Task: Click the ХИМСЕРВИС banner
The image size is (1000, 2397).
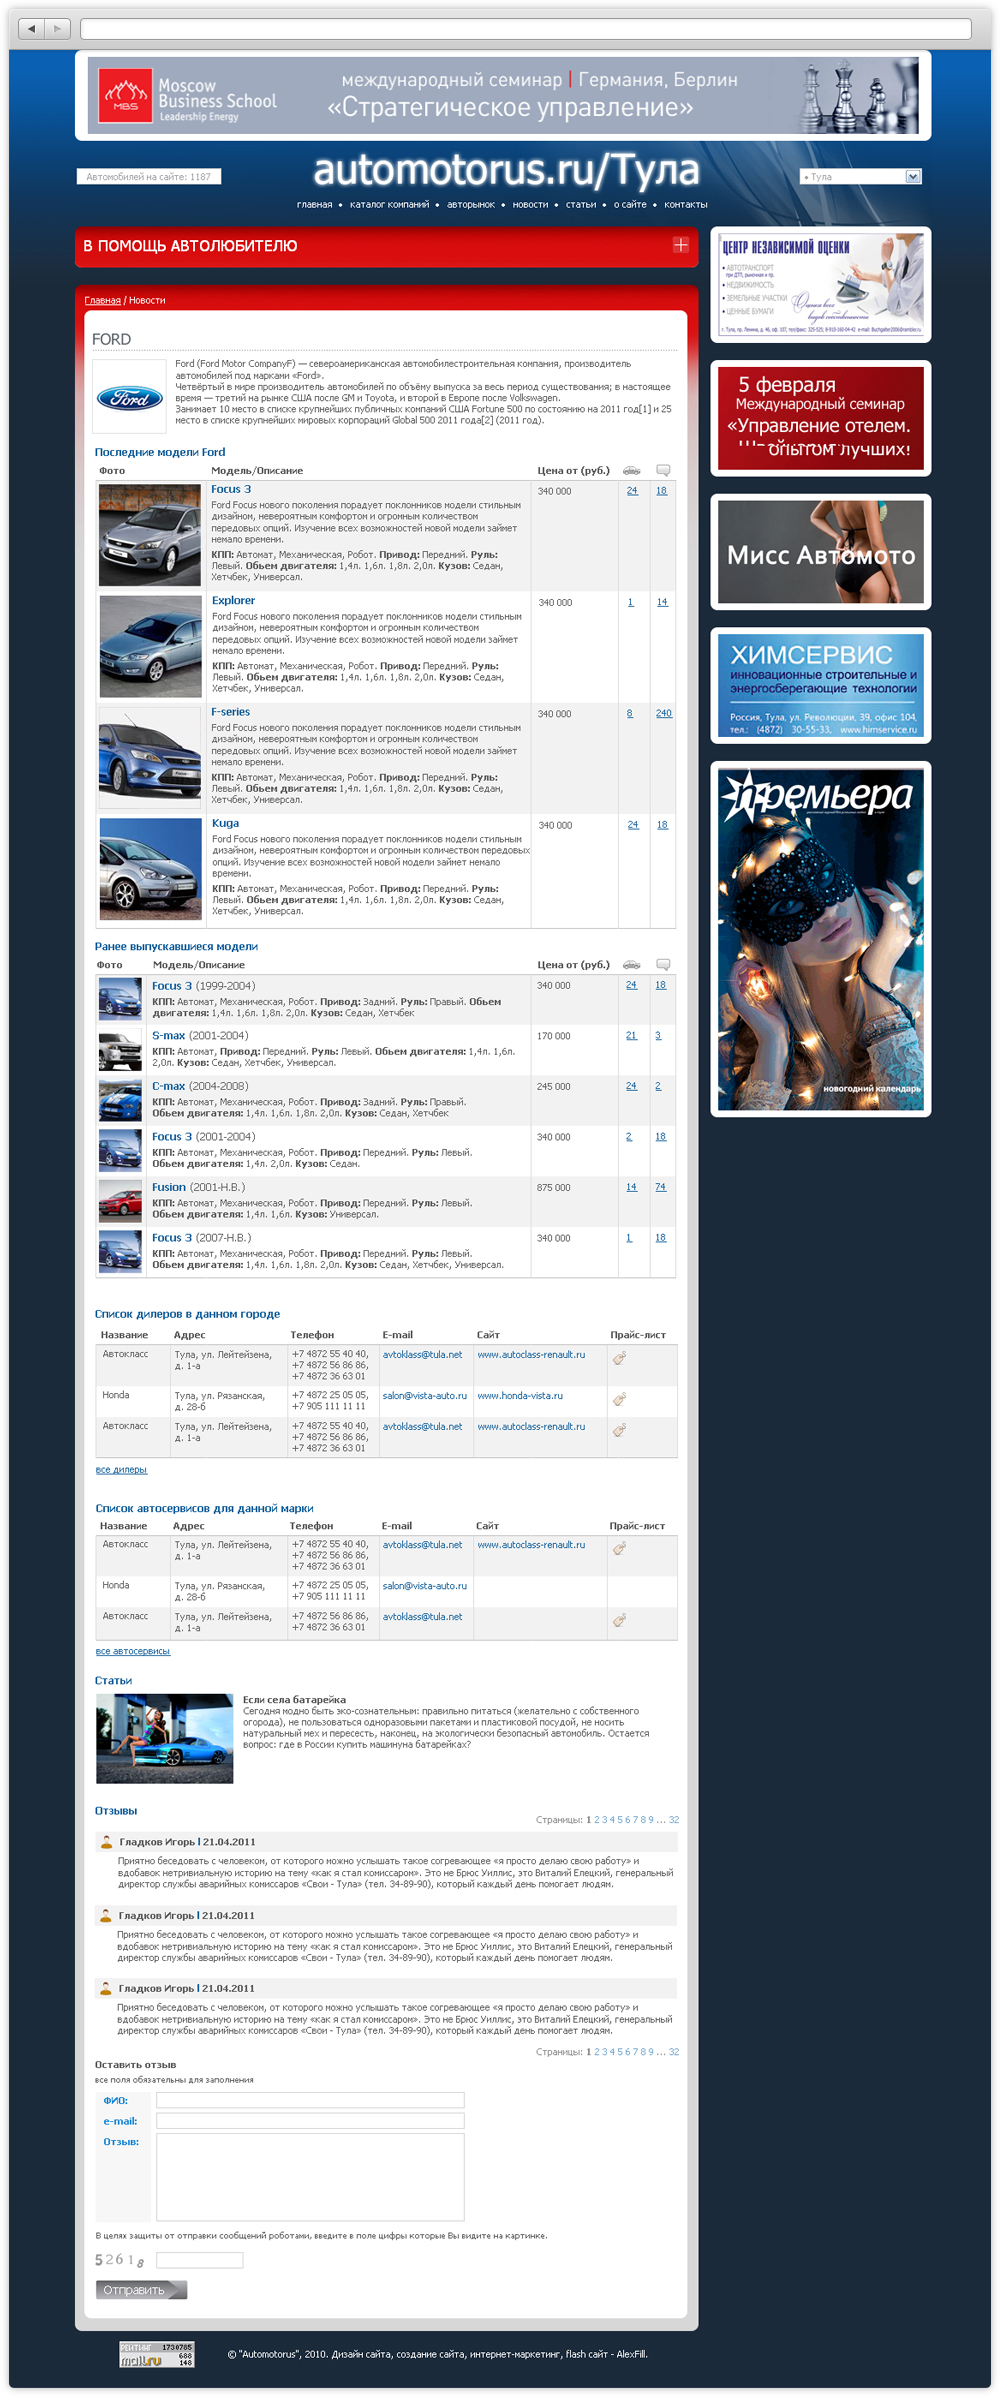Action: click(x=820, y=686)
